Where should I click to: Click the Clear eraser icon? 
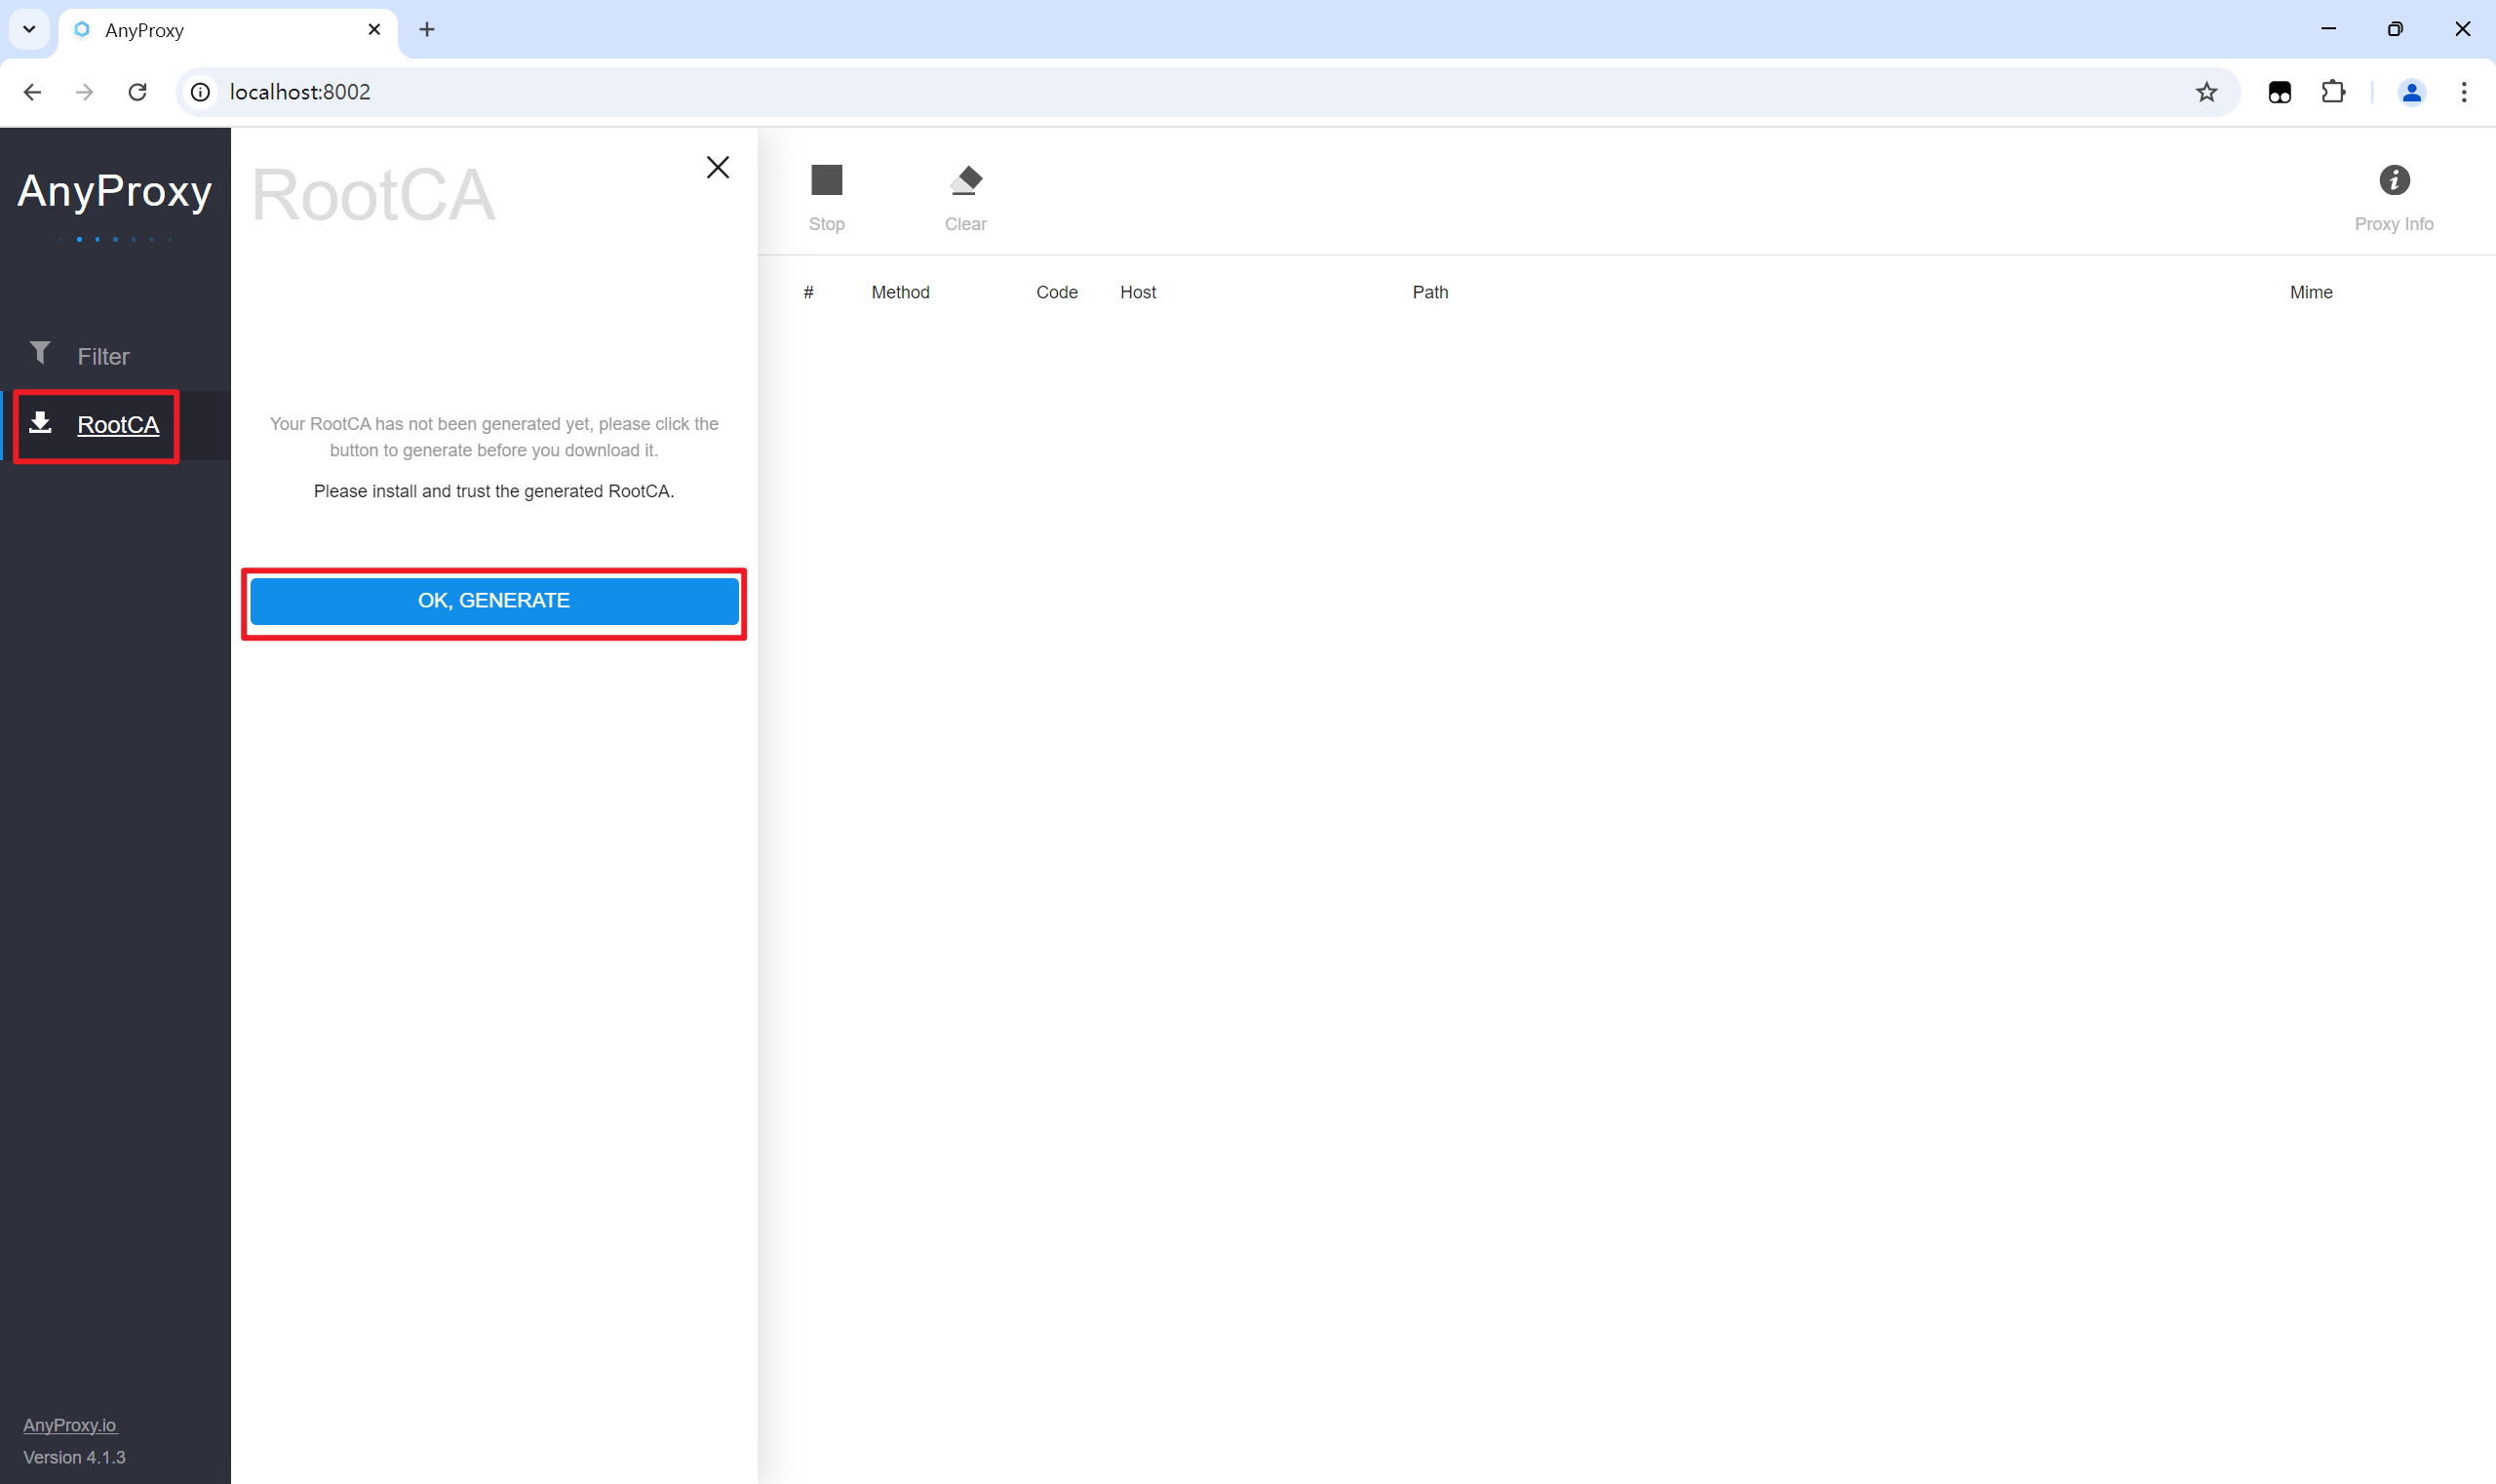coord(965,180)
